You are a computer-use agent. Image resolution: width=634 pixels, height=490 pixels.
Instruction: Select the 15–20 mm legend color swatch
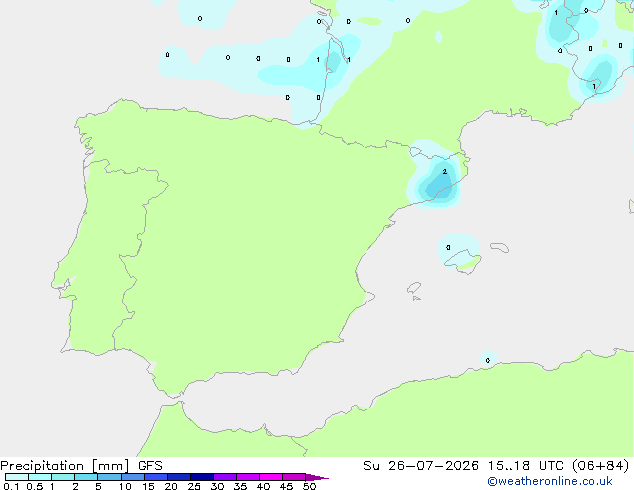(156, 477)
